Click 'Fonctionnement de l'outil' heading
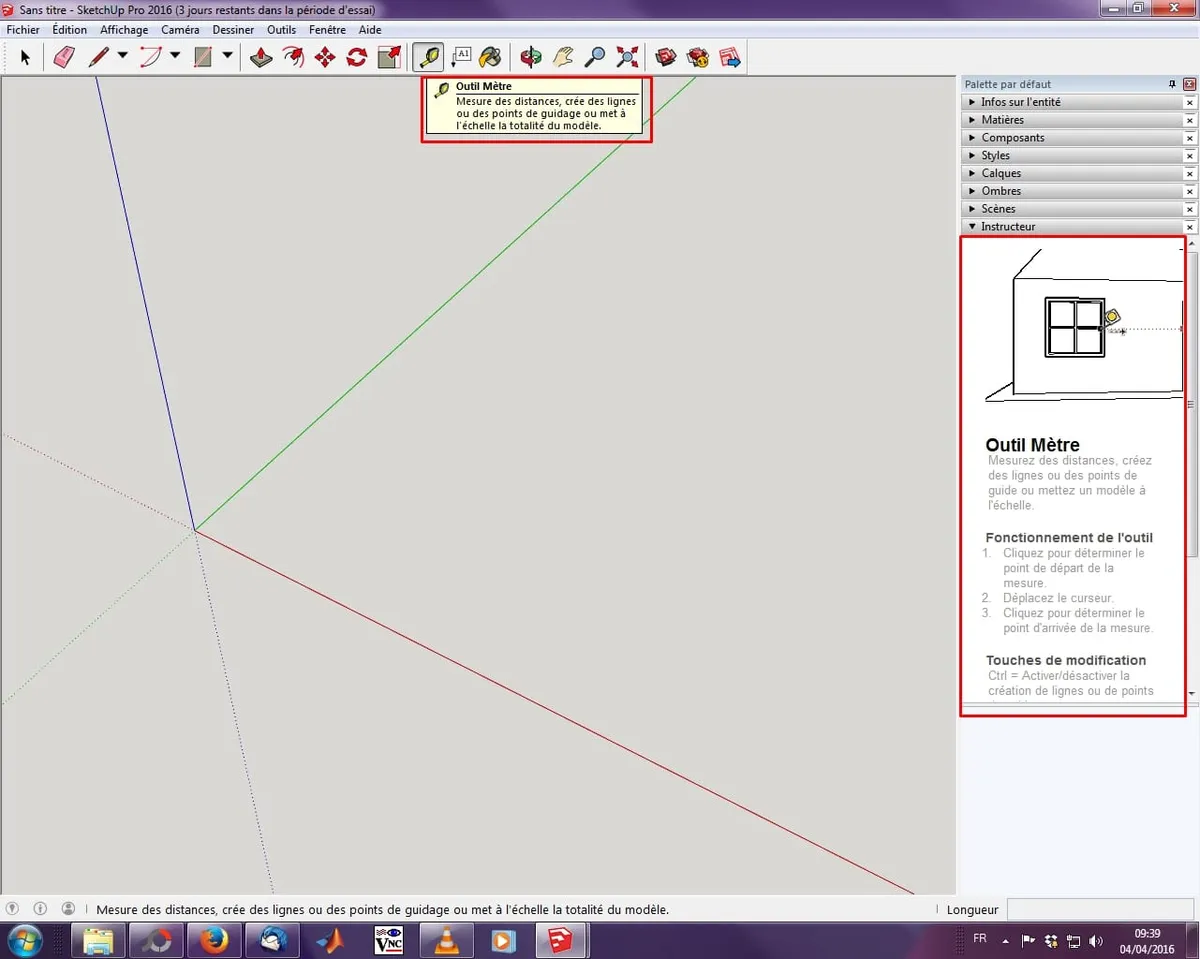The image size is (1200, 959). click(x=1069, y=537)
